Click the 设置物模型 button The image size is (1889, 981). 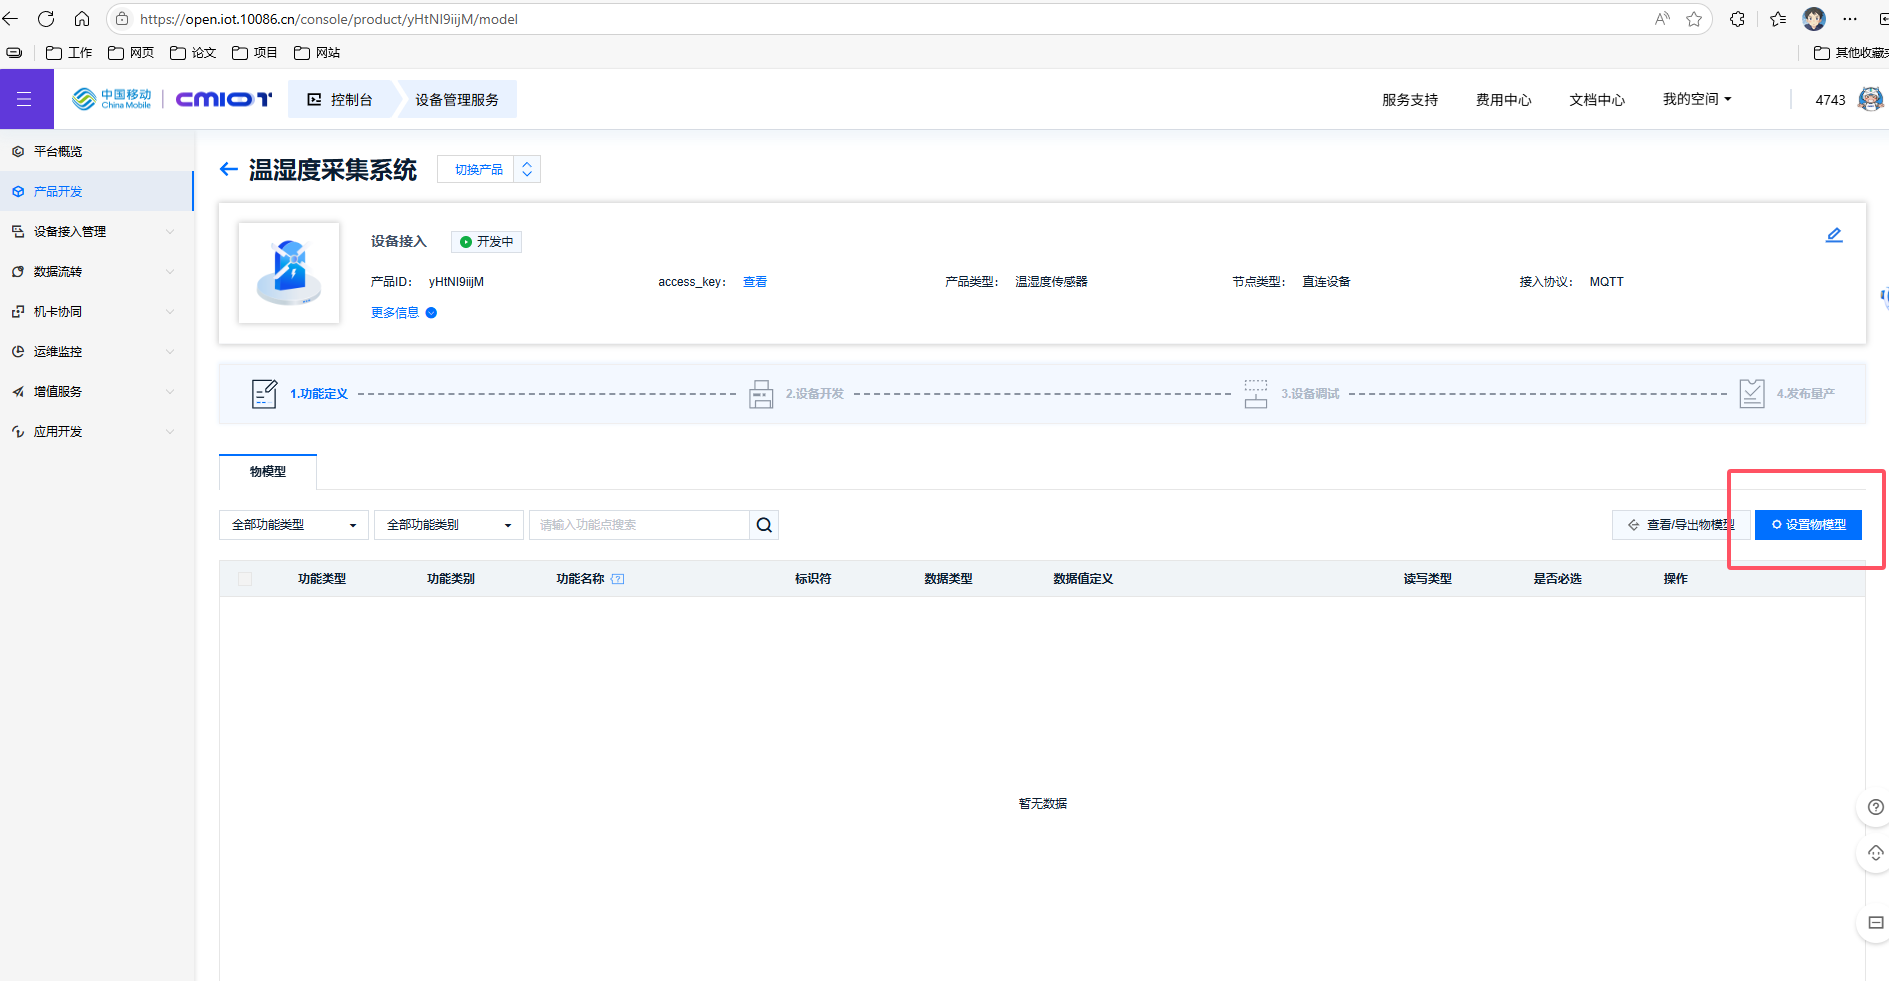pos(1808,525)
